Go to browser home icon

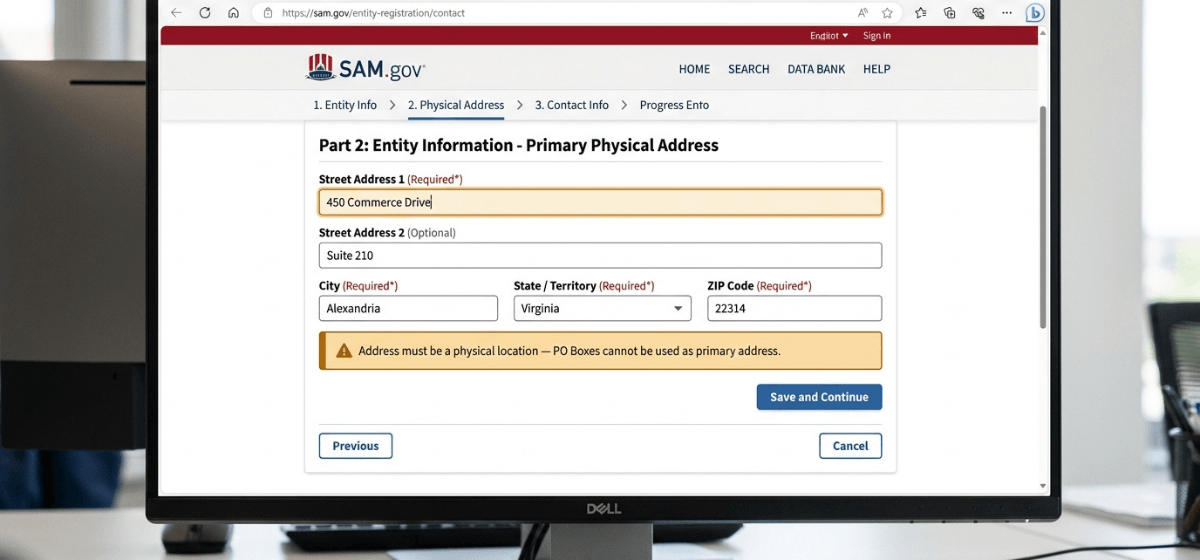point(233,13)
